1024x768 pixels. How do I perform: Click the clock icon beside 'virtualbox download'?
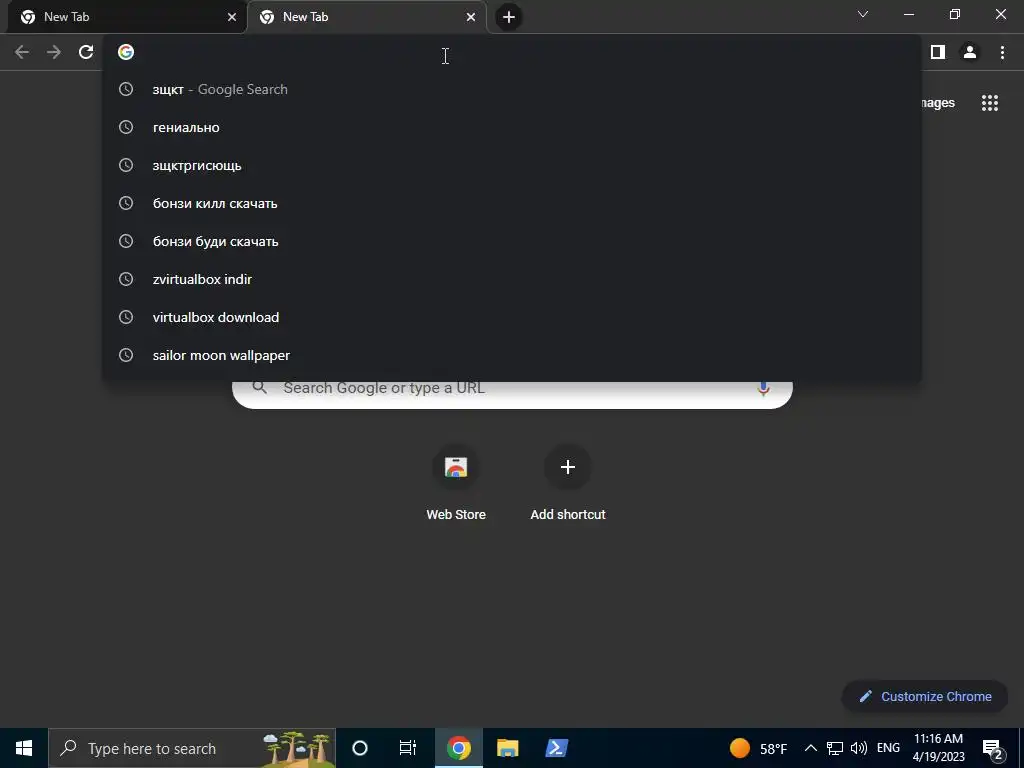[x=126, y=317]
